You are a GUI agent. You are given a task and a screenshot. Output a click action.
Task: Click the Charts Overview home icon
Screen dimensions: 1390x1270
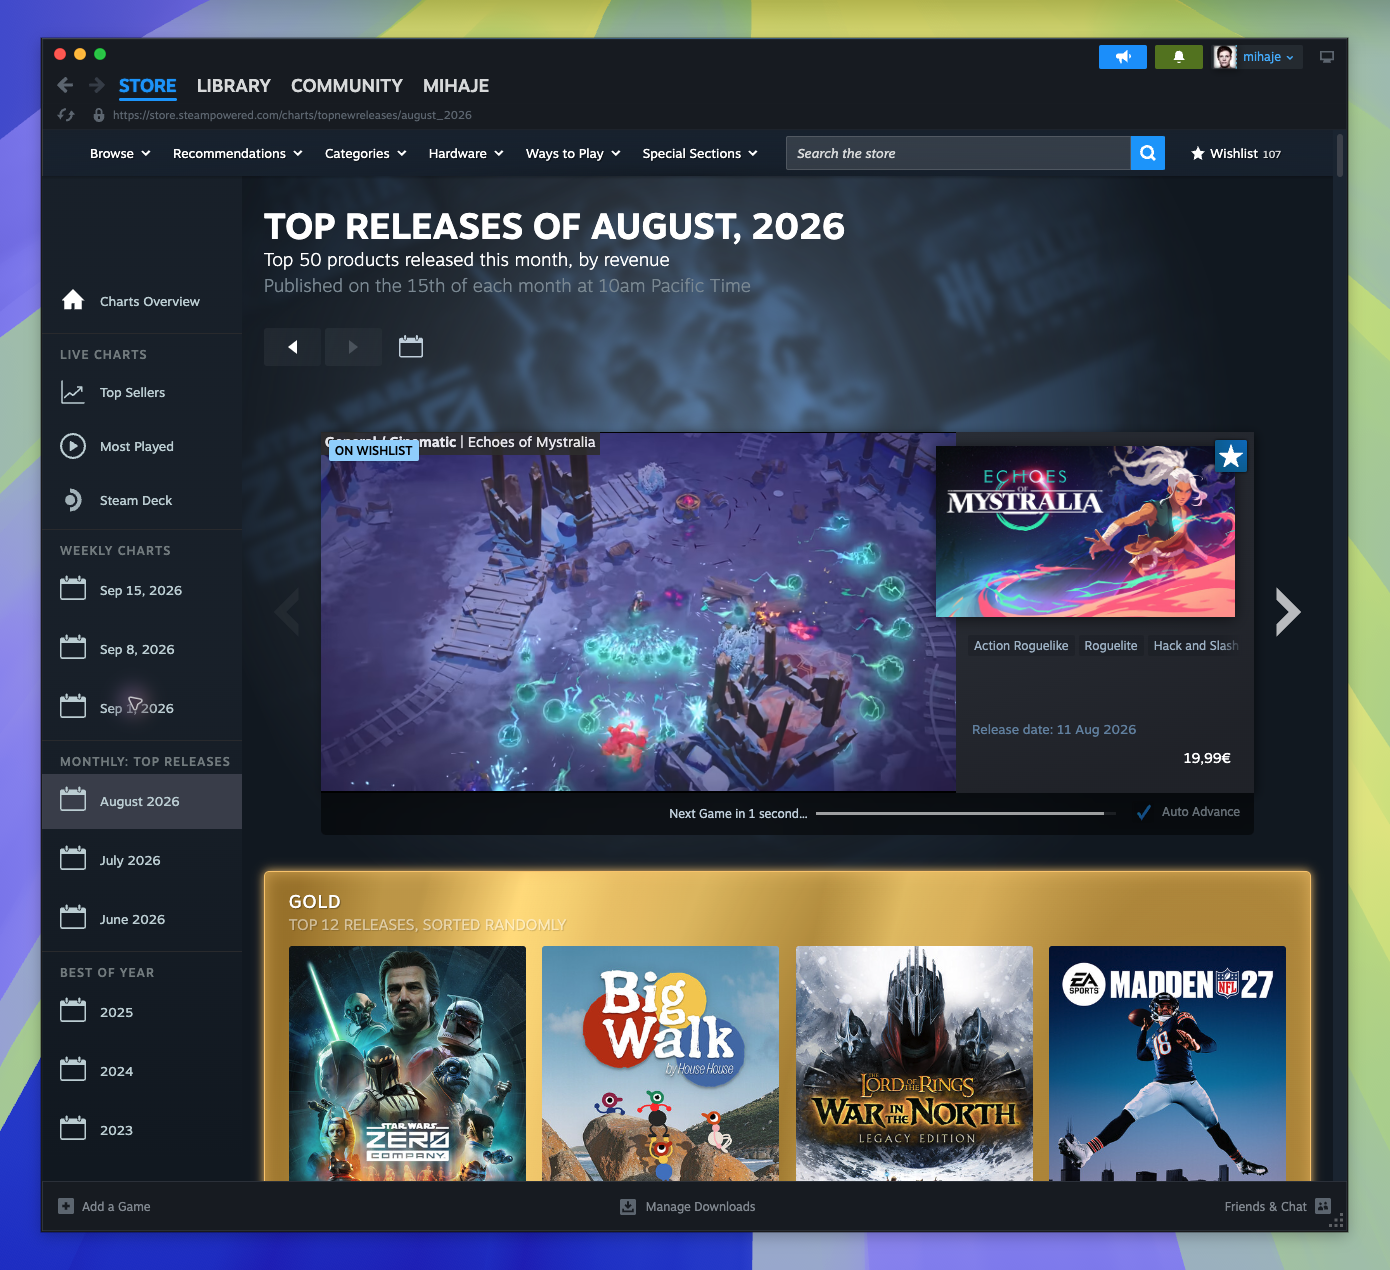coord(73,300)
